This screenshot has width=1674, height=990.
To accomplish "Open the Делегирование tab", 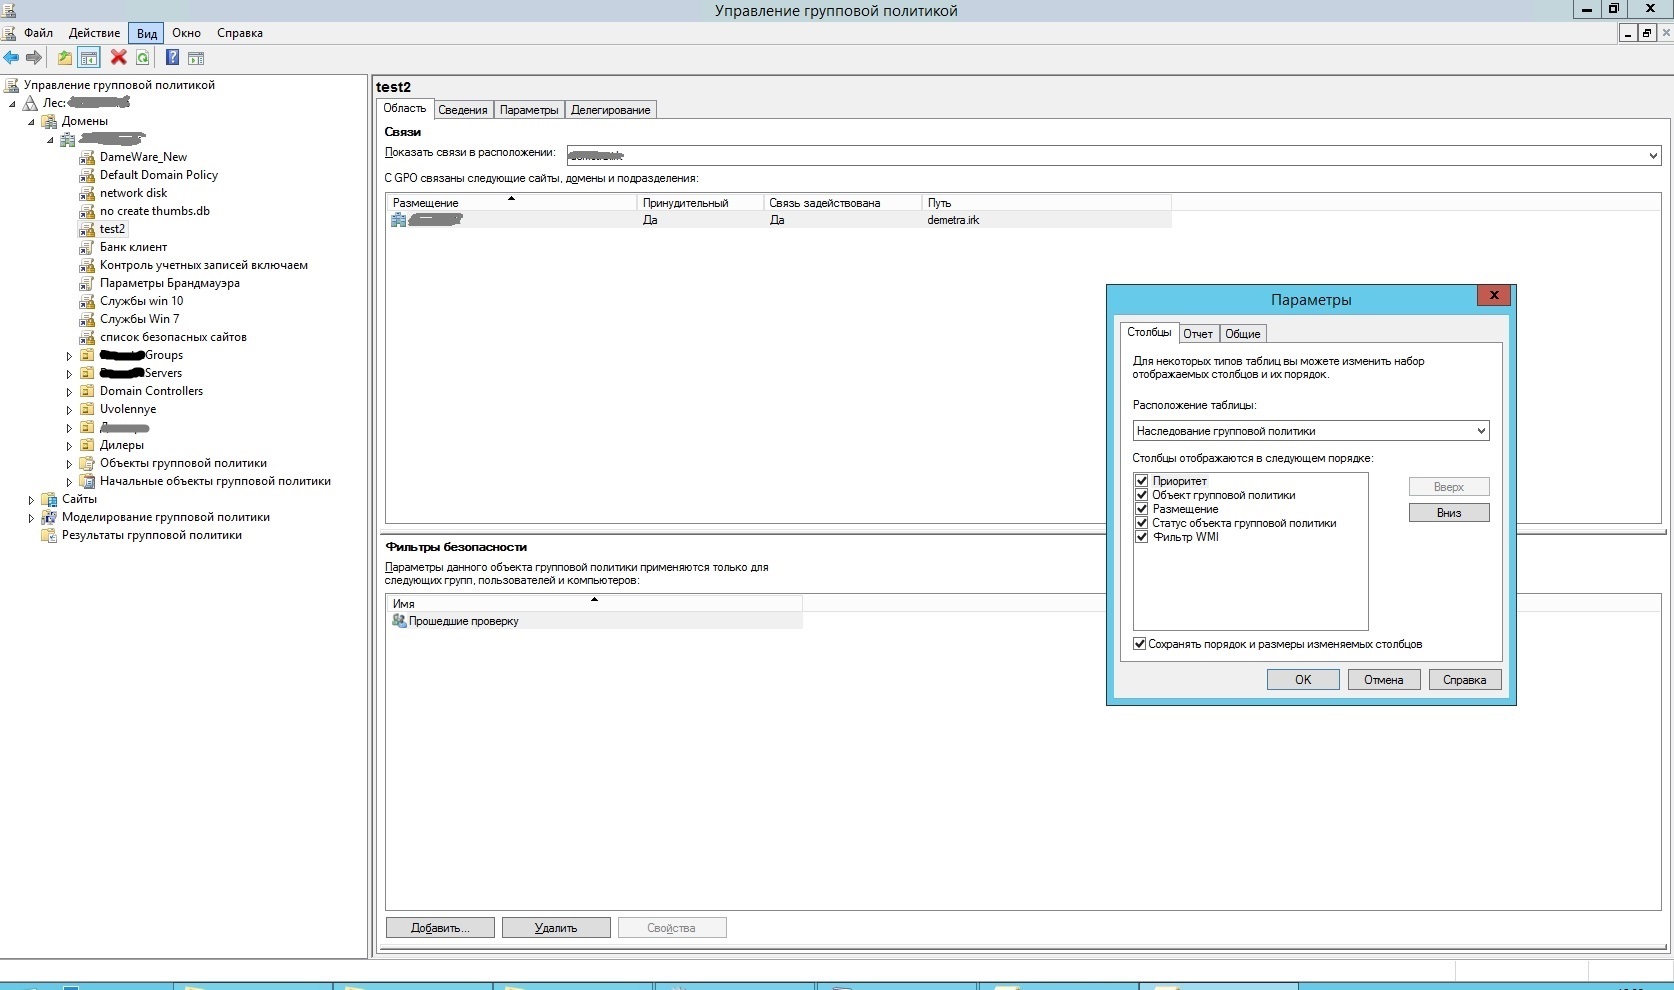I will pyautogui.click(x=611, y=110).
